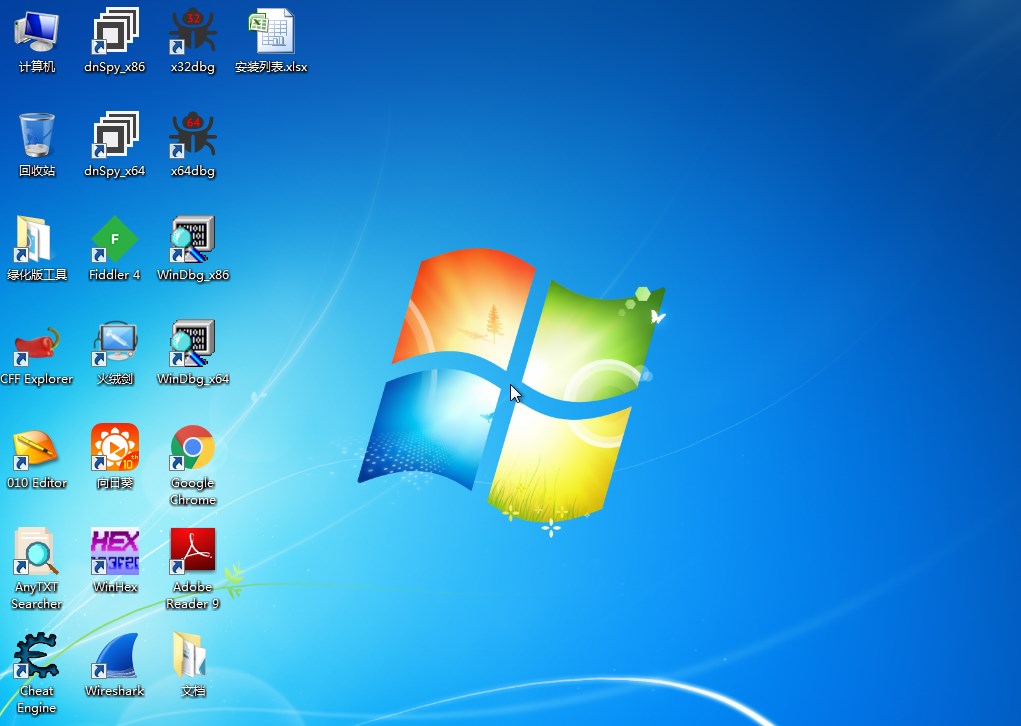1021x726 pixels.
Task: Select the x32dbg debugger icon
Action: (193, 32)
